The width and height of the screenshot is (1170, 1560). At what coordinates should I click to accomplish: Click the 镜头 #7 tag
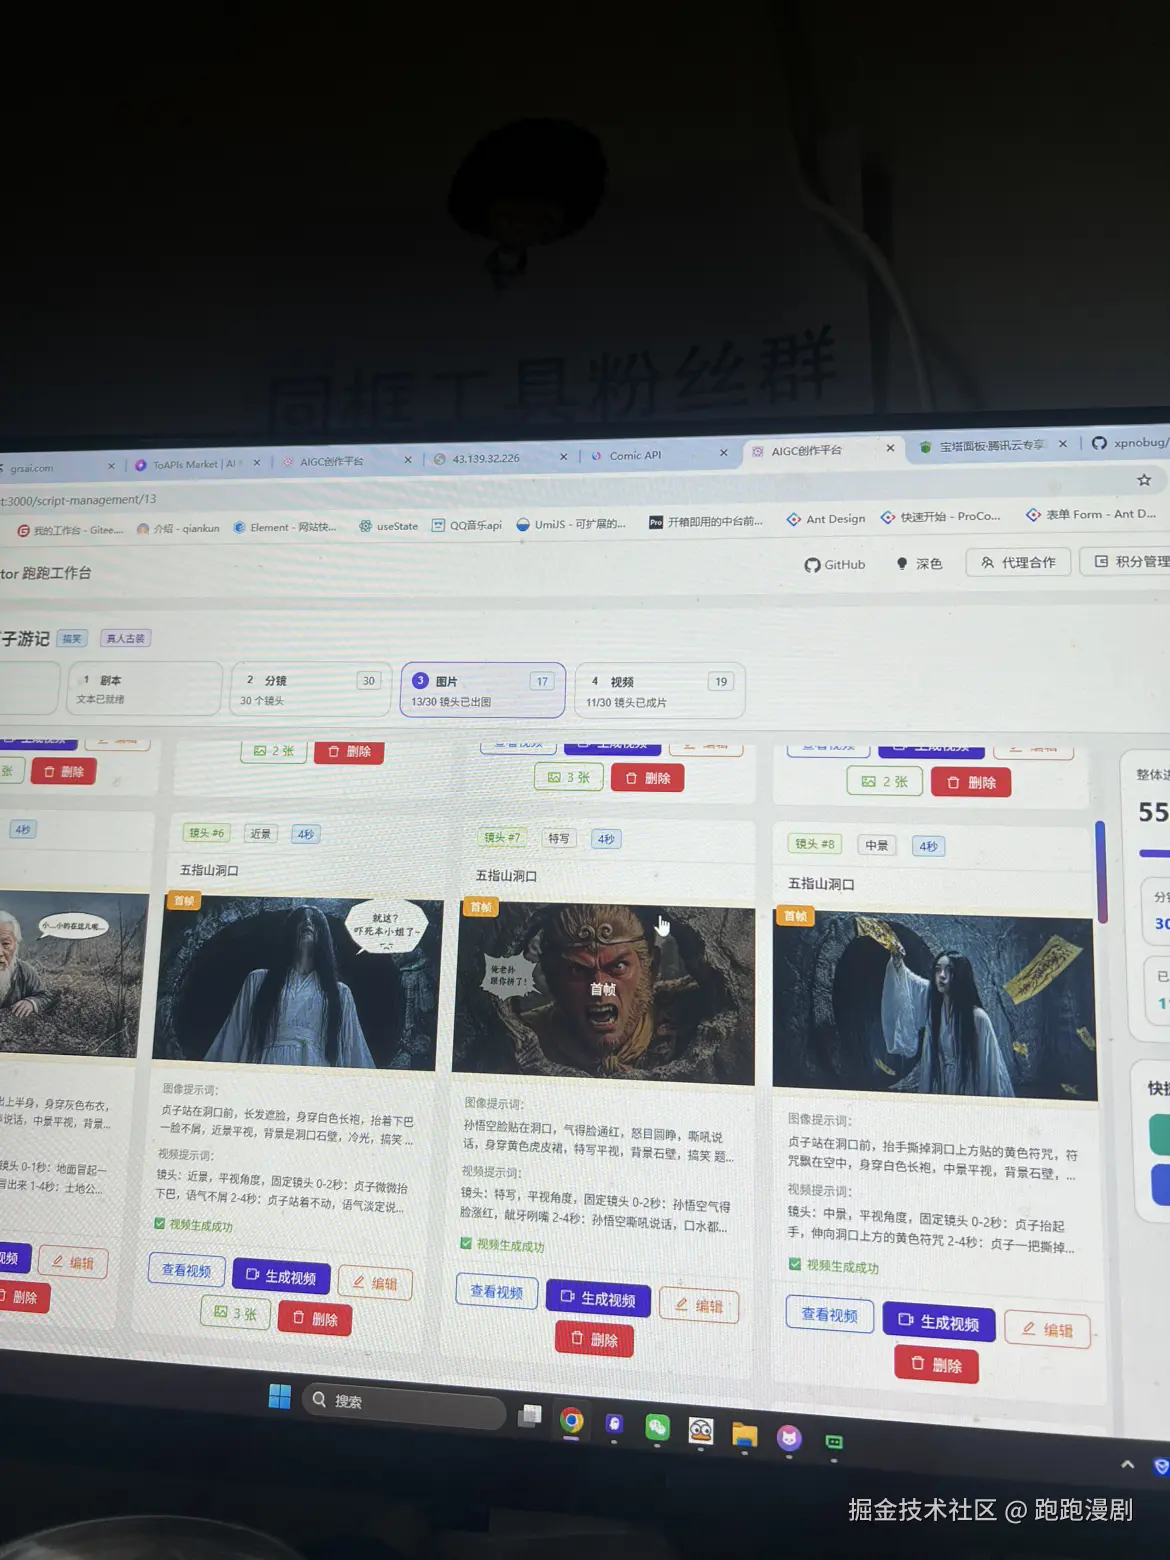pyautogui.click(x=502, y=837)
